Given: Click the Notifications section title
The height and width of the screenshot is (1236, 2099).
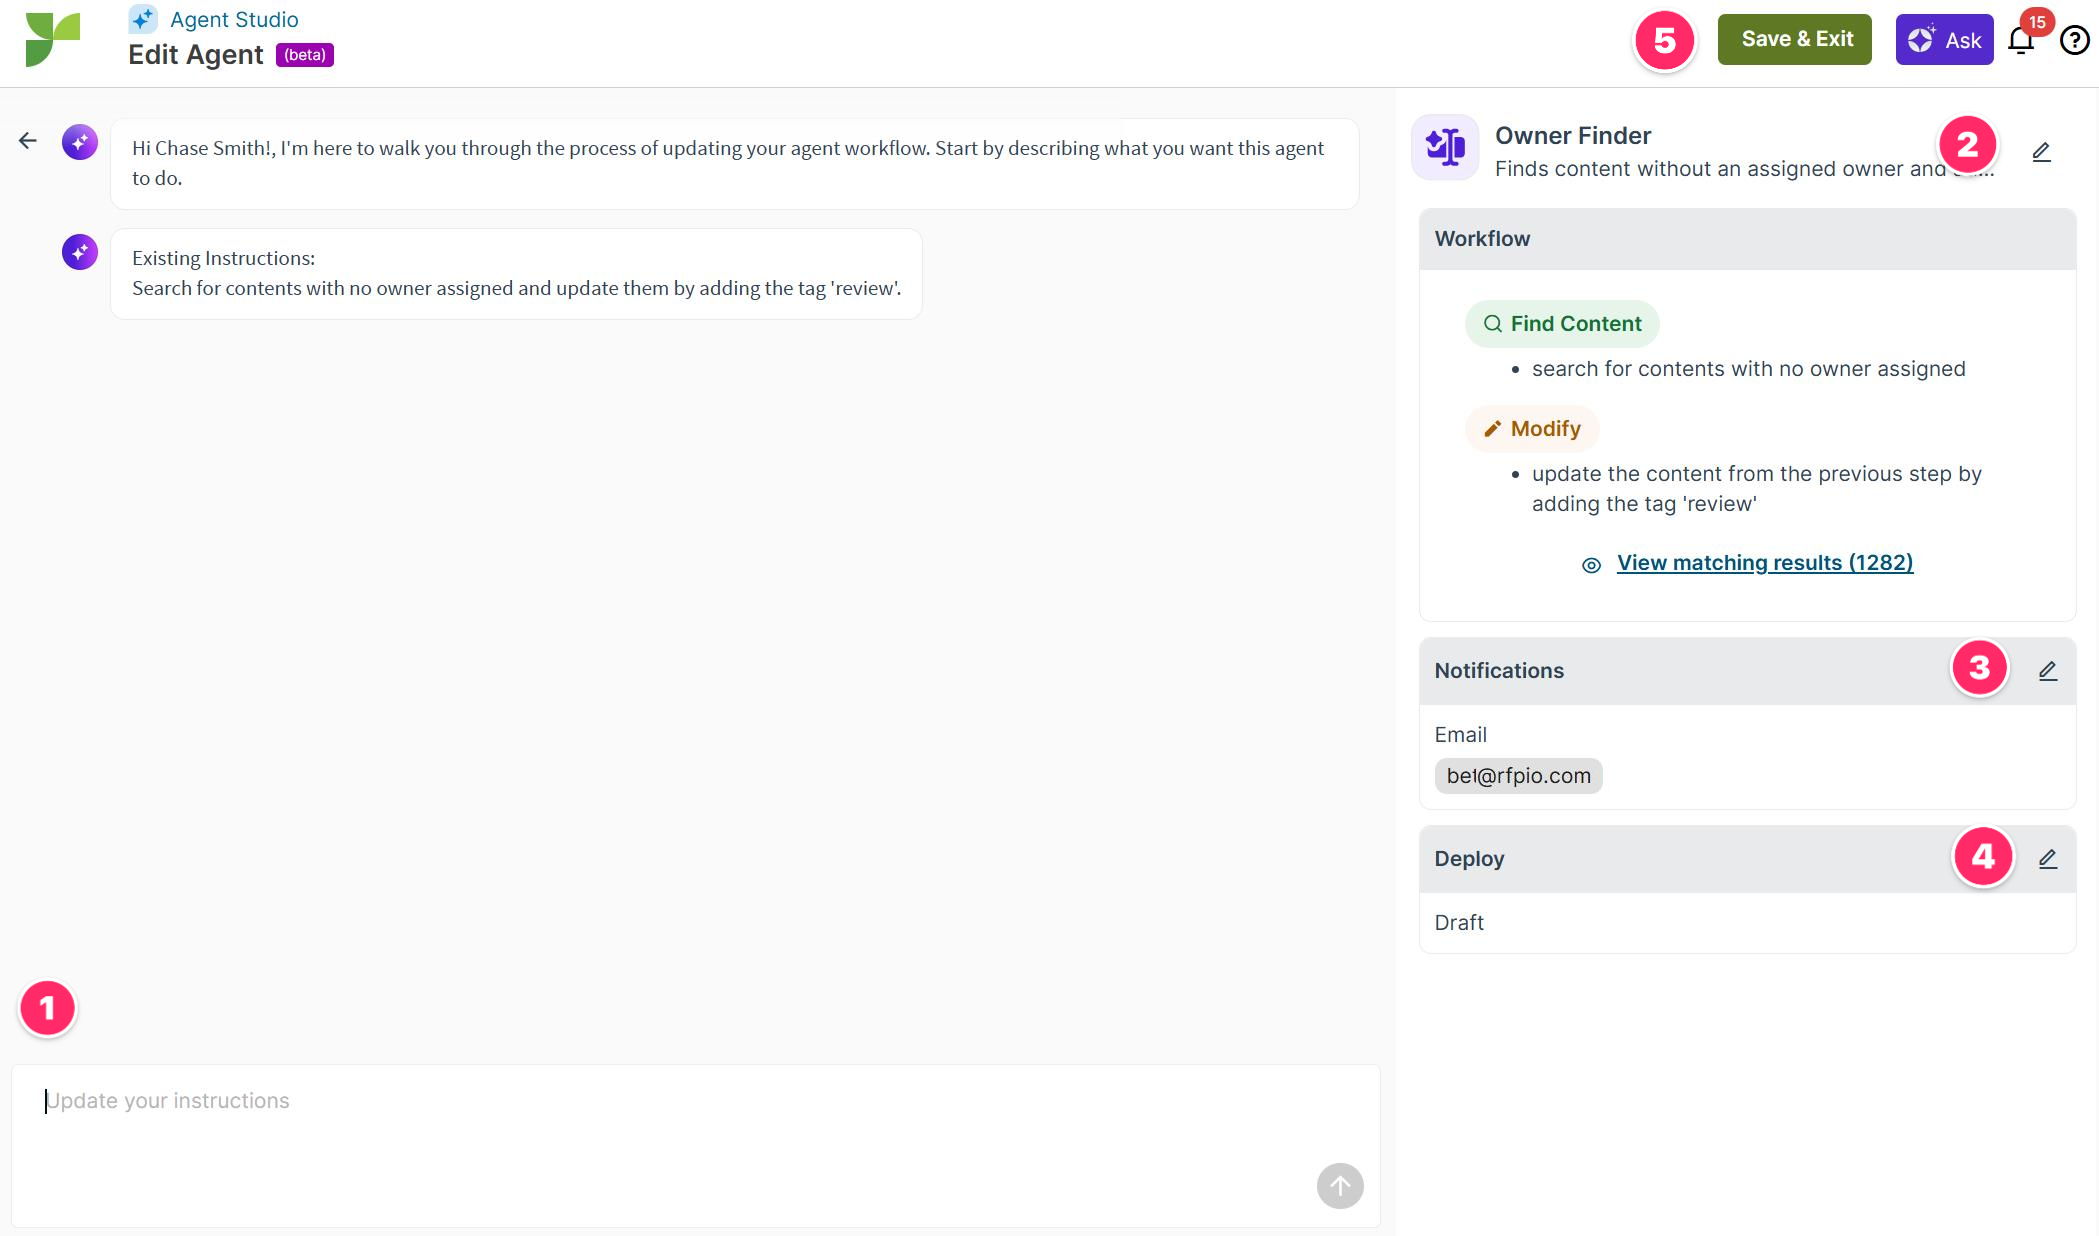Looking at the screenshot, I should [x=1499, y=671].
